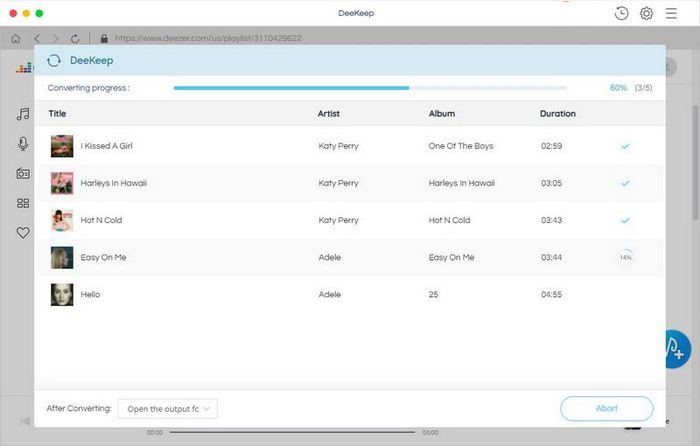Select the song title Easy On Me
This screenshot has height=446, width=700.
point(104,257)
